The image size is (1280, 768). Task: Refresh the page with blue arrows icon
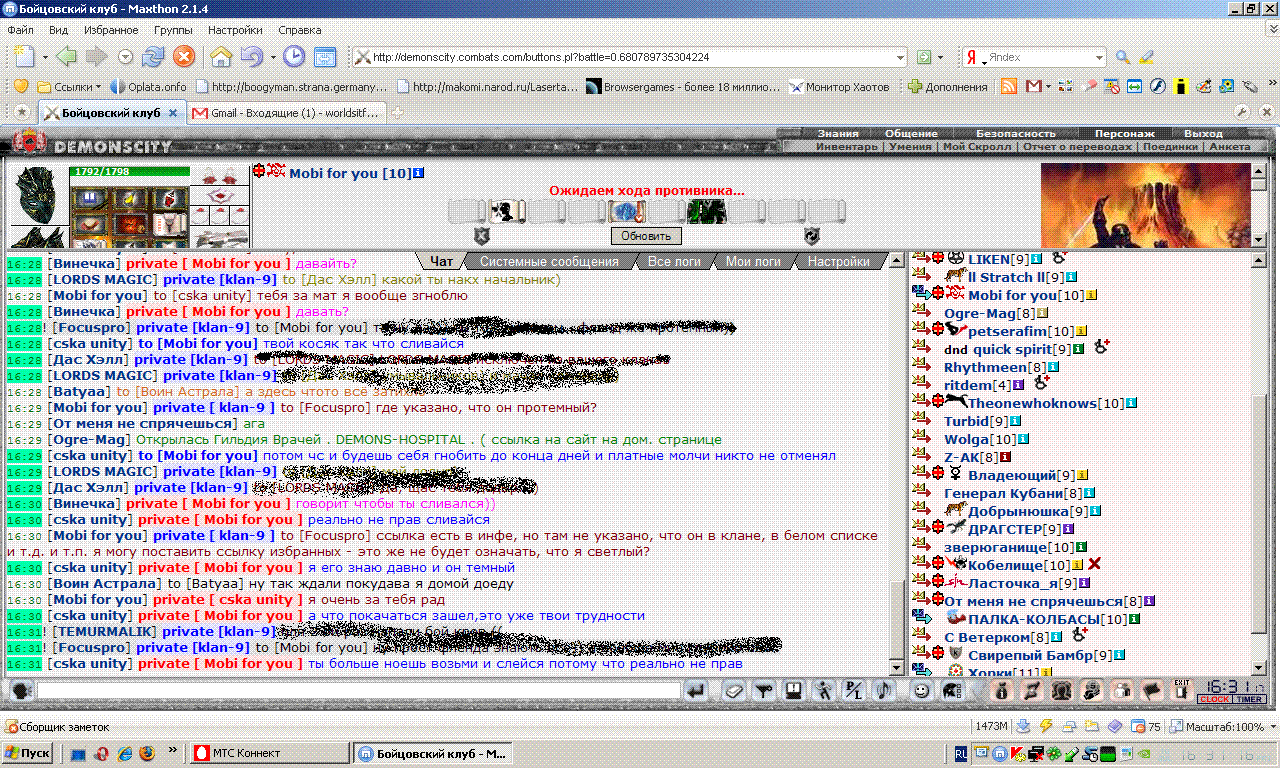tap(153, 57)
